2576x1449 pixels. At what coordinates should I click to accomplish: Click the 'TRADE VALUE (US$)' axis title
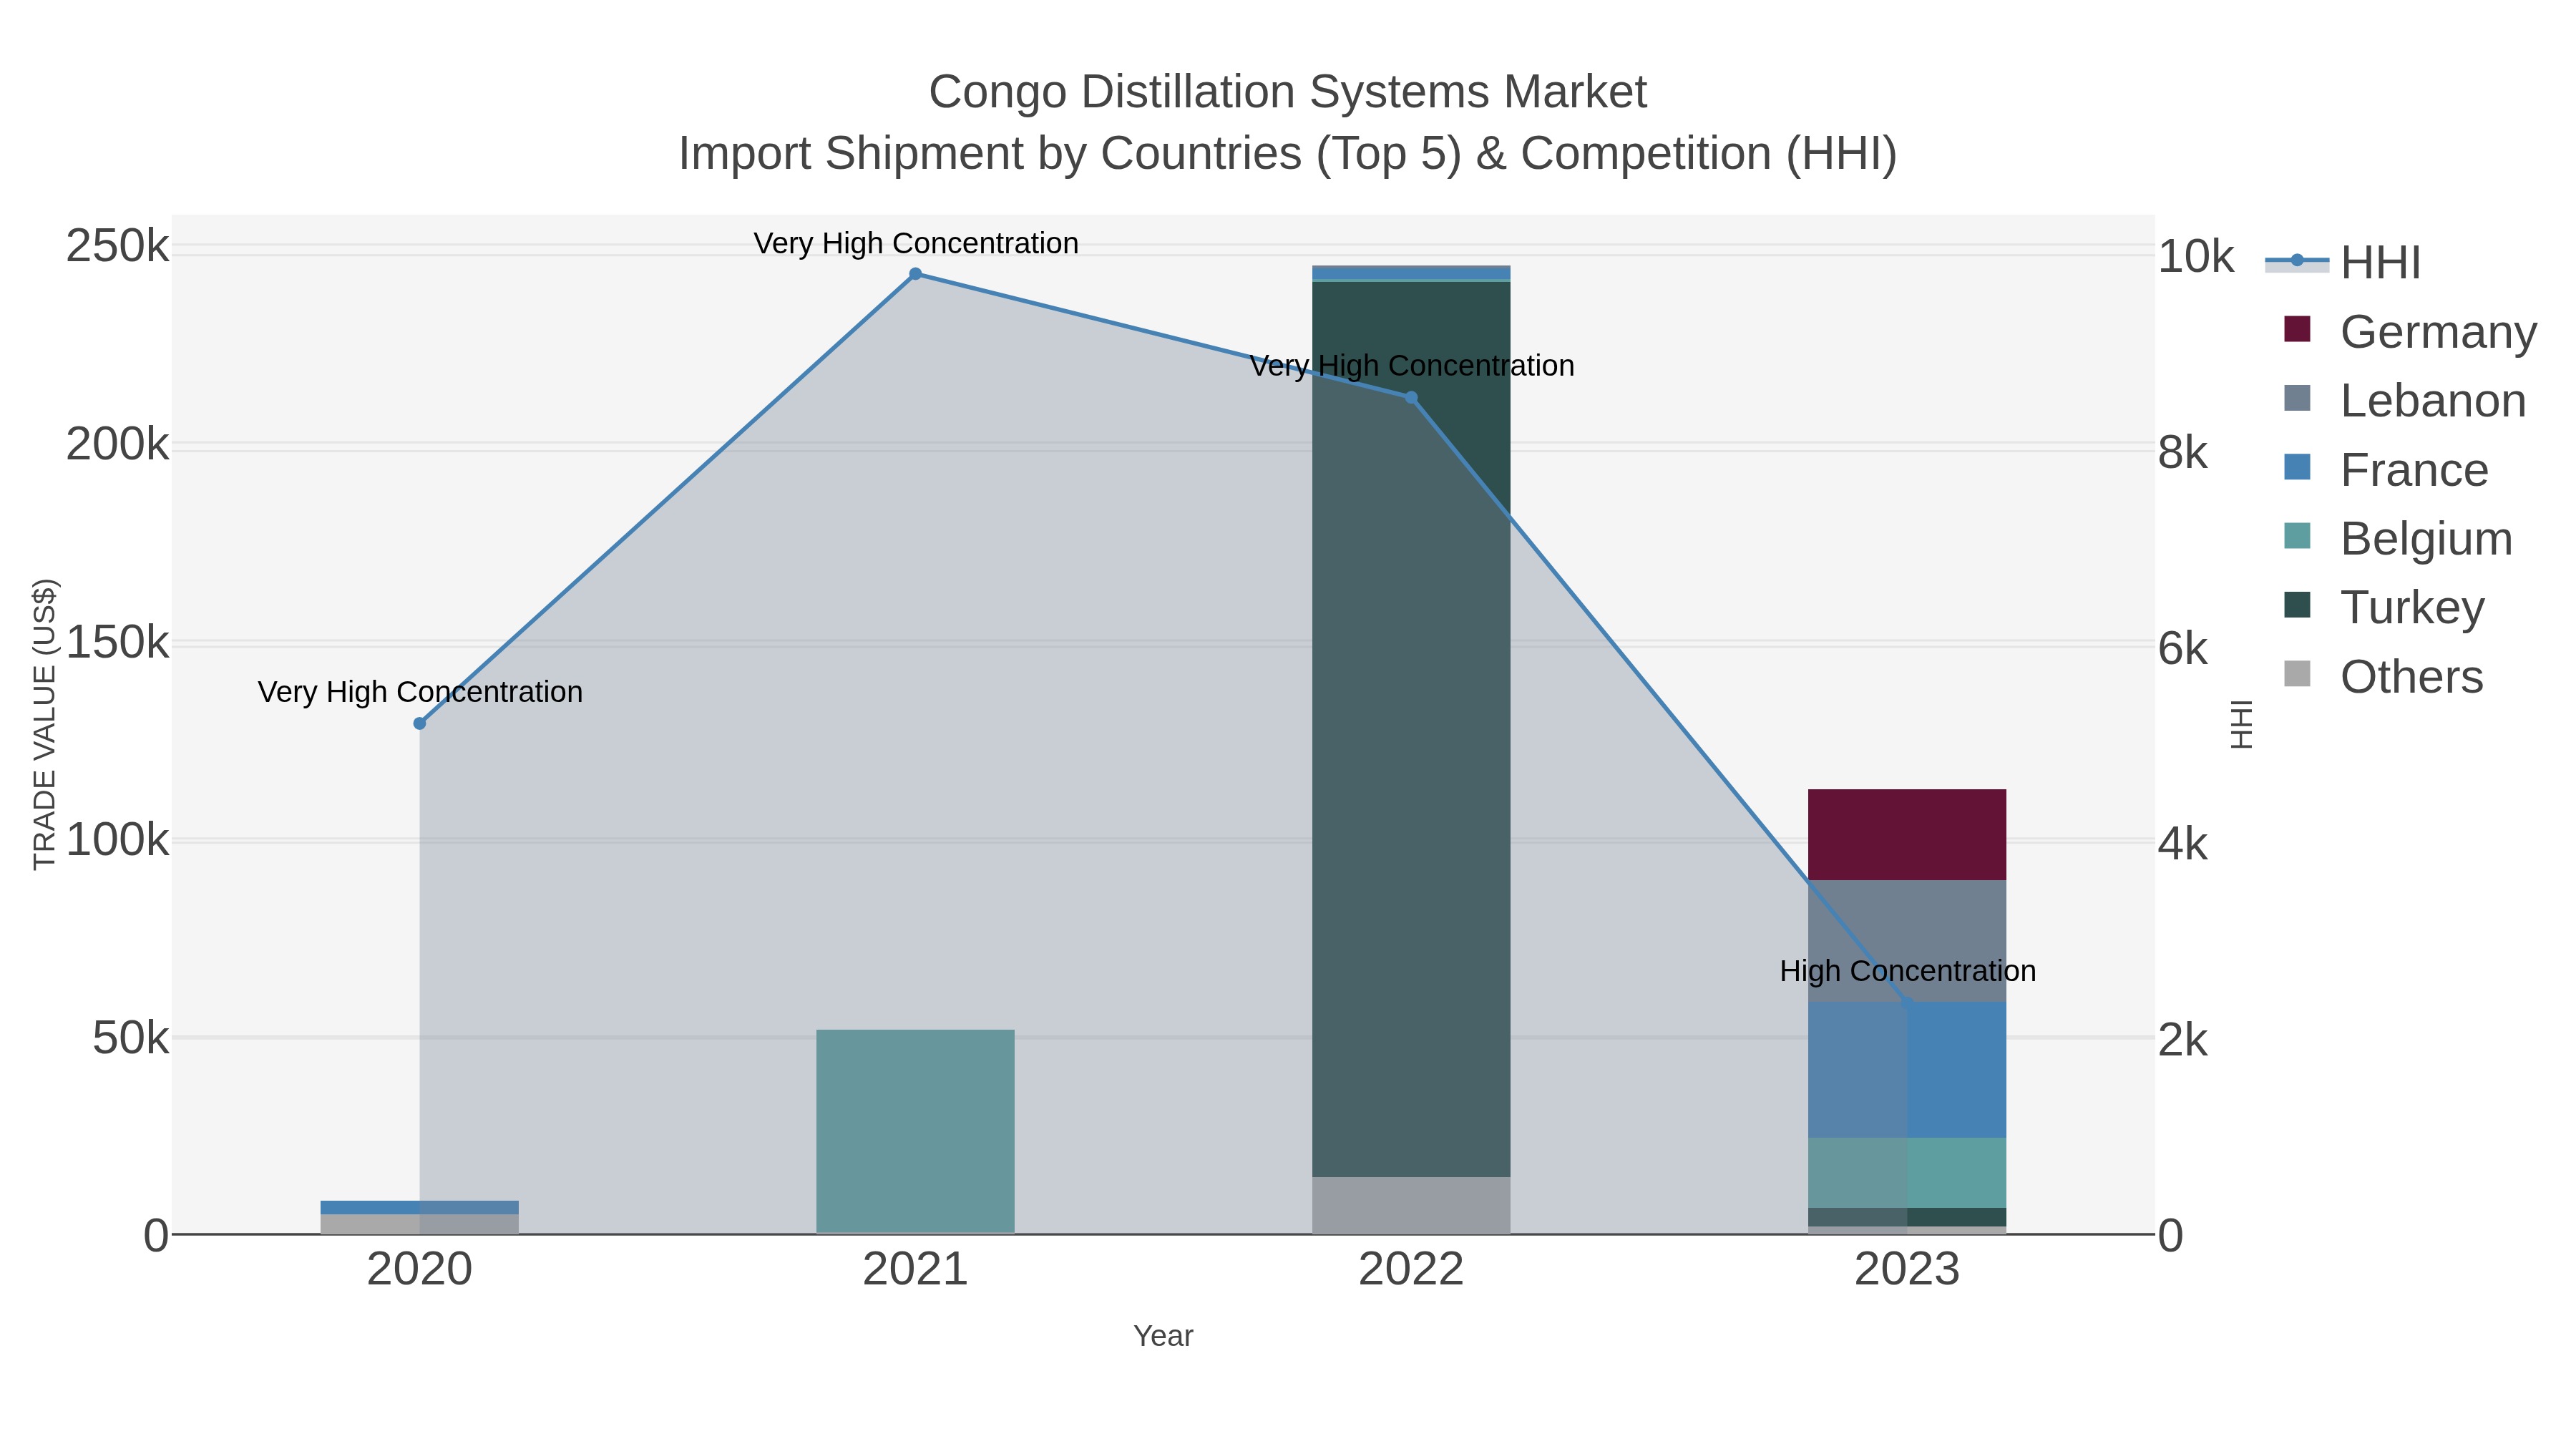point(45,724)
